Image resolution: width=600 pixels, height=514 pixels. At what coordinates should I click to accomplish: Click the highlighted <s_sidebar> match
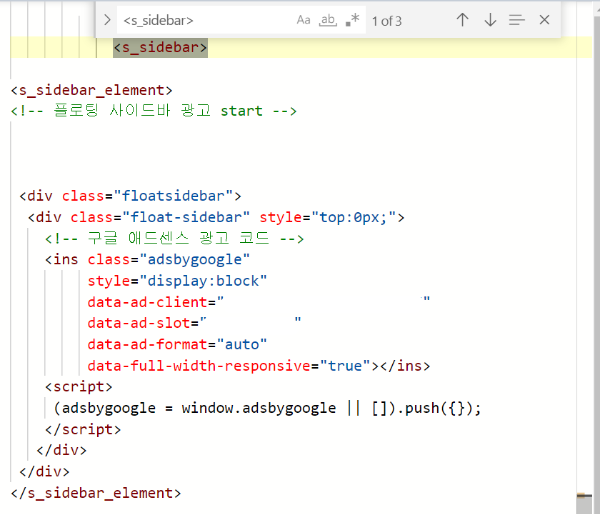160,47
